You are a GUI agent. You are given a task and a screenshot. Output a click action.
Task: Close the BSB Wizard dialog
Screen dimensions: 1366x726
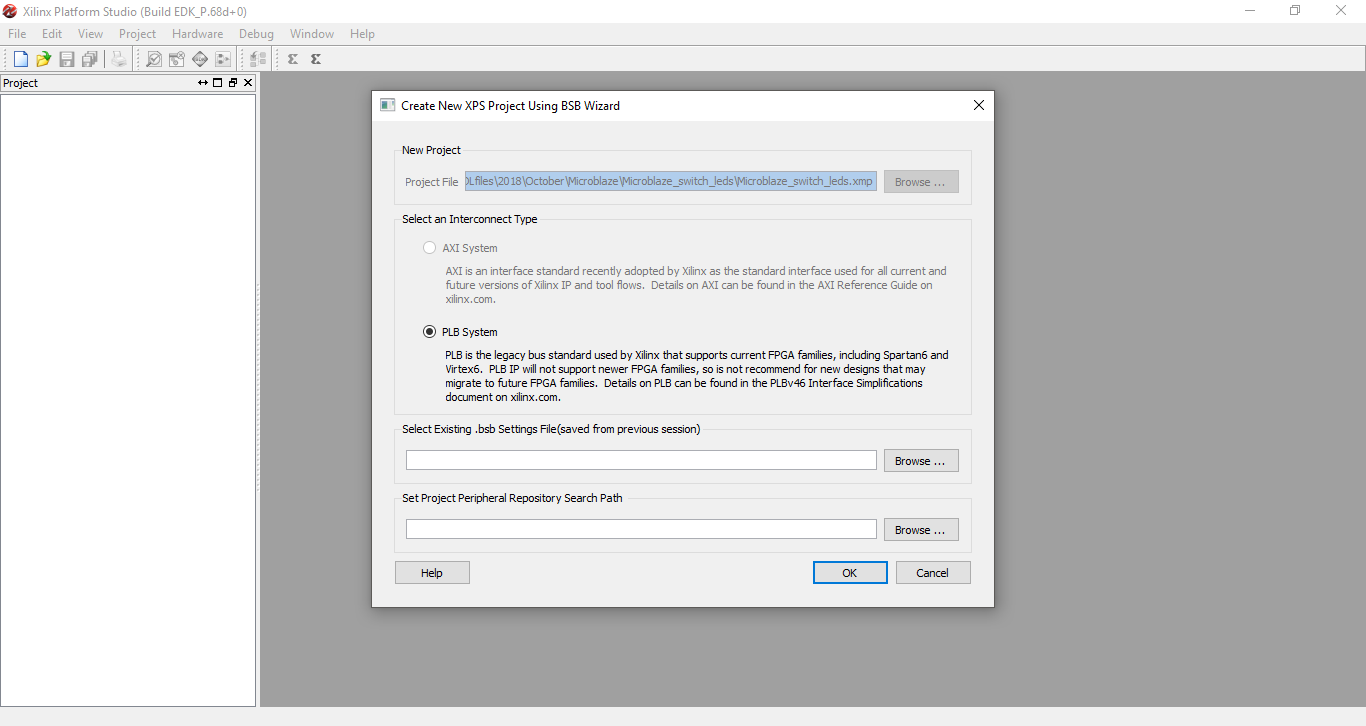[x=979, y=105]
